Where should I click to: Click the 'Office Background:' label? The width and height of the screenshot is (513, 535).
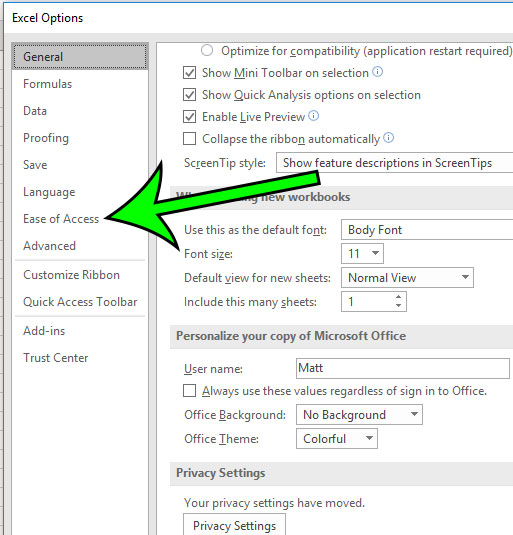coord(235,415)
